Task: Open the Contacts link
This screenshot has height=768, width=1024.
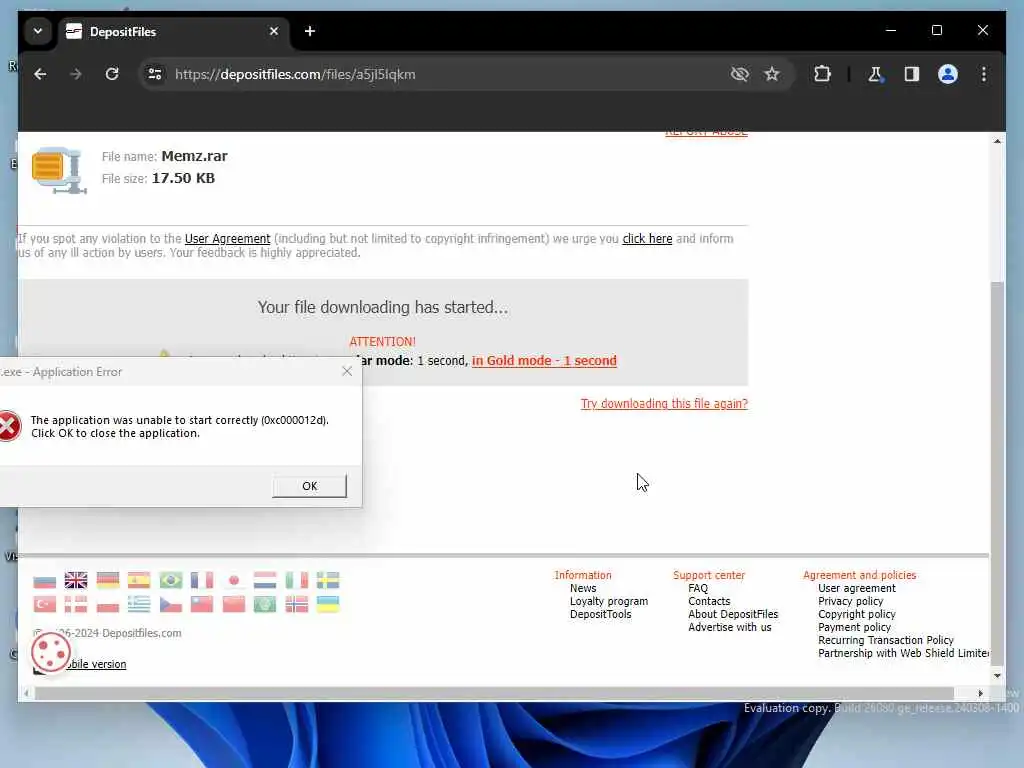Action: pos(709,601)
